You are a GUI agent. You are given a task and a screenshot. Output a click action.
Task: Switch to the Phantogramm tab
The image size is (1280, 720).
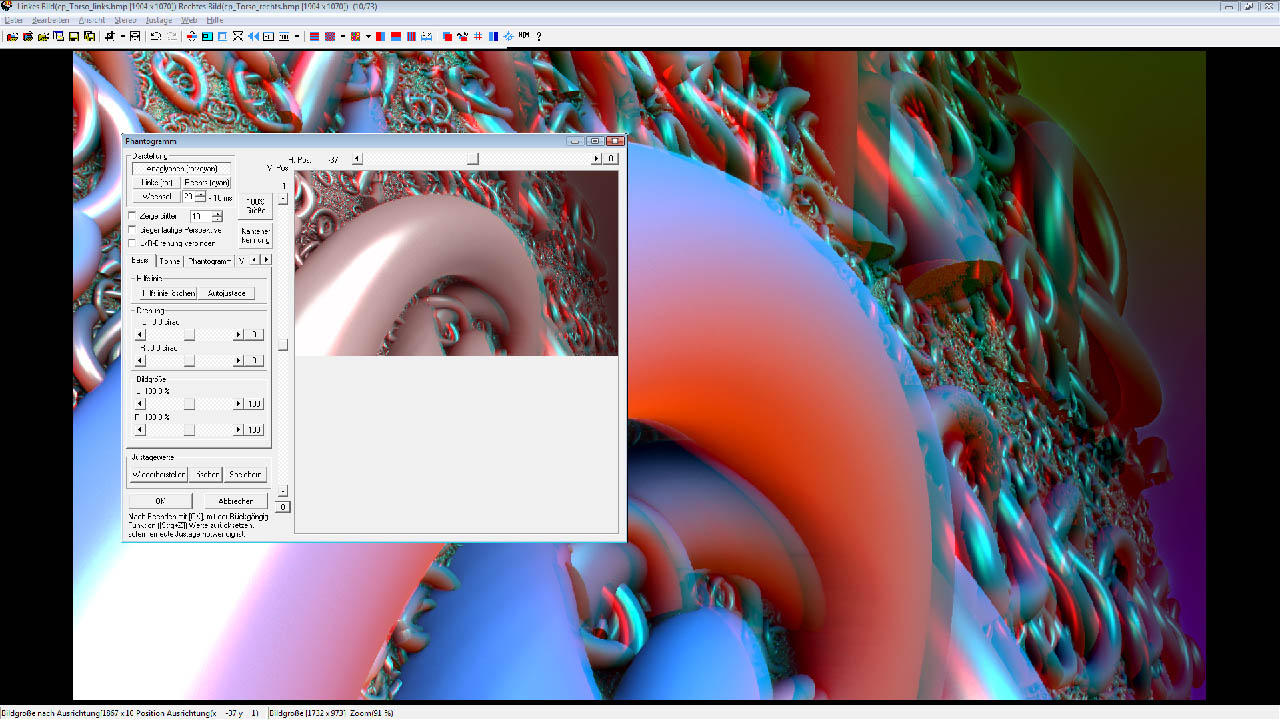point(210,261)
